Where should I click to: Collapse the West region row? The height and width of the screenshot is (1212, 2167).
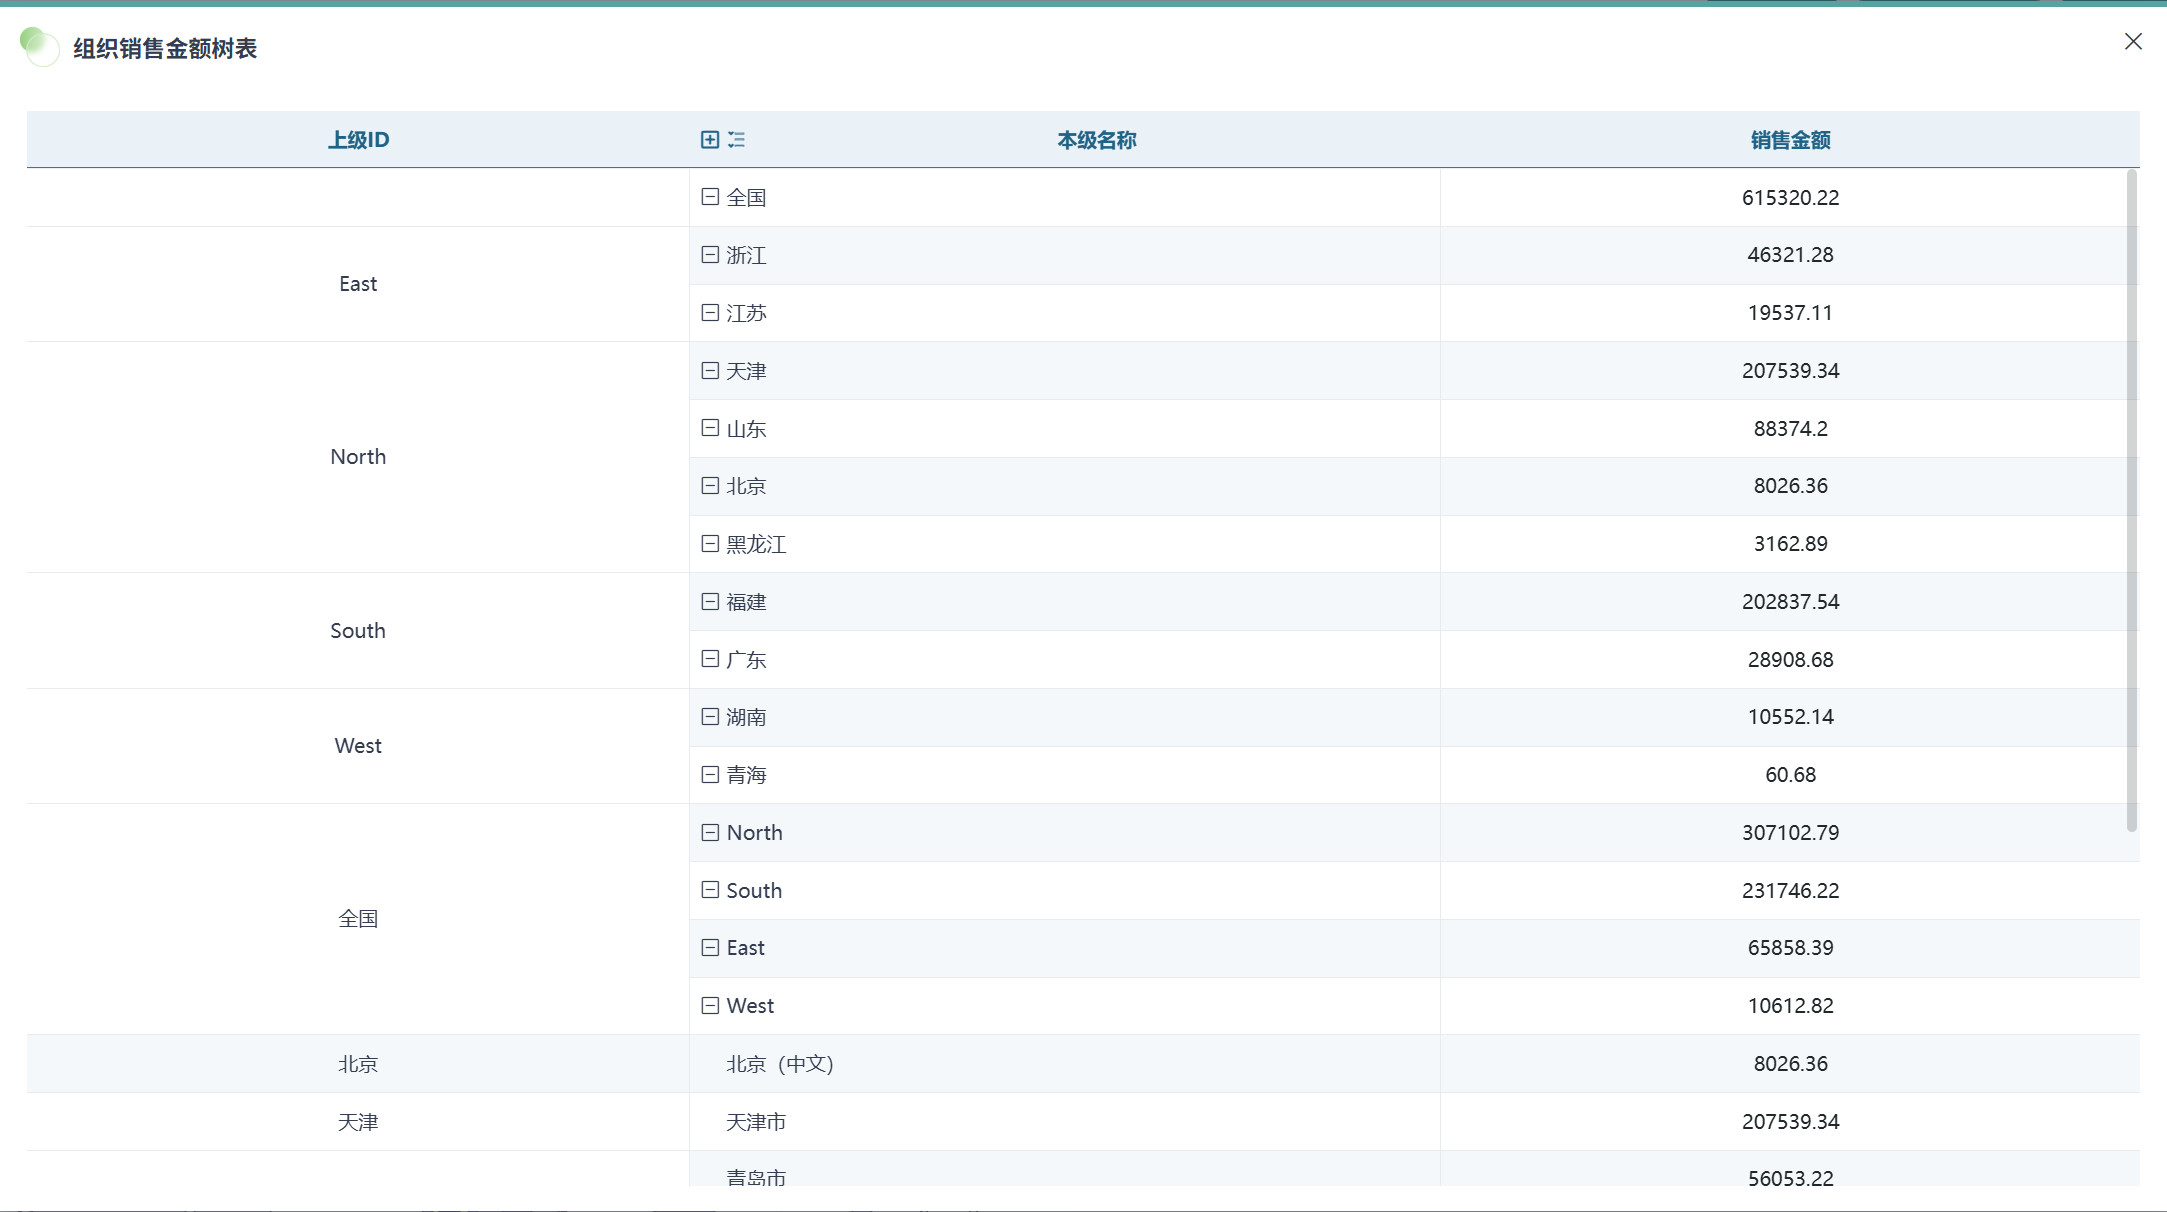tap(710, 1006)
